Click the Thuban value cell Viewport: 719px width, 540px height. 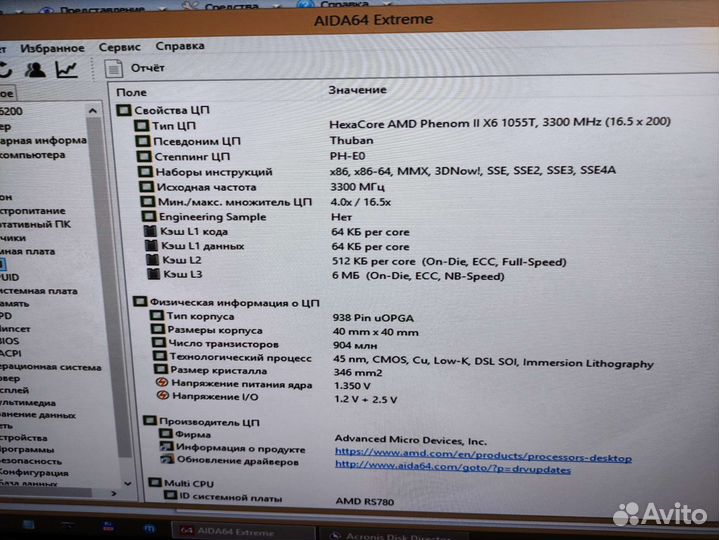[351, 140]
